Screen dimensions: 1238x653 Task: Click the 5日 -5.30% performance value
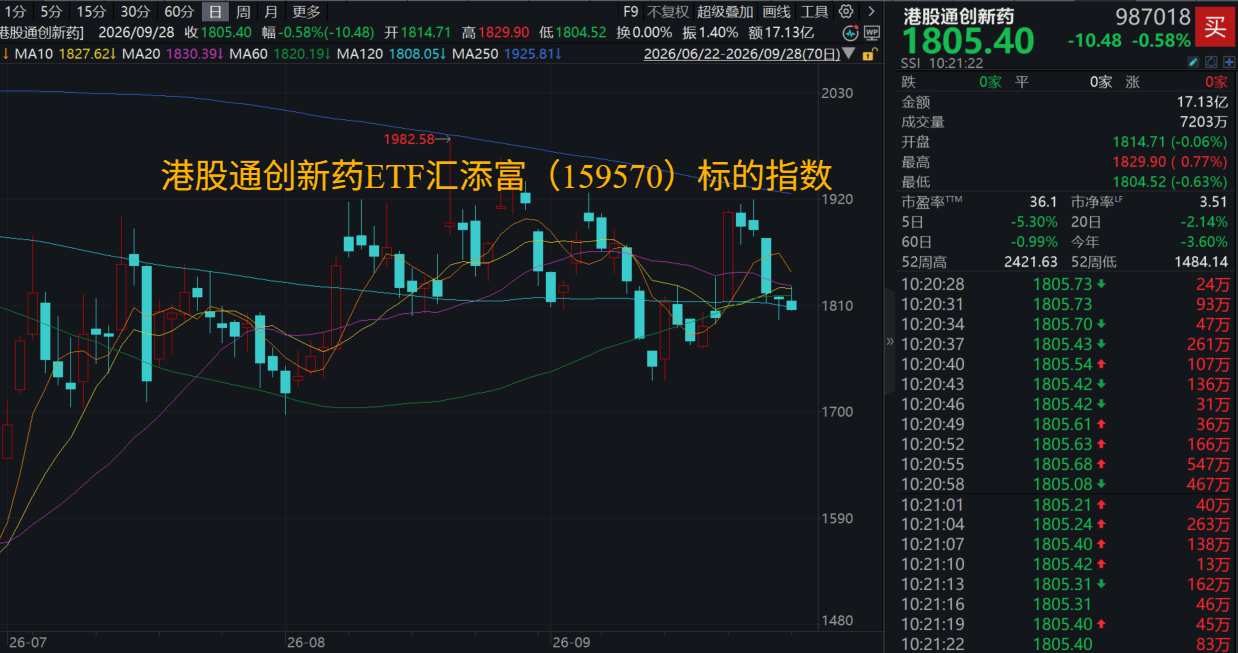tap(1034, 222)
